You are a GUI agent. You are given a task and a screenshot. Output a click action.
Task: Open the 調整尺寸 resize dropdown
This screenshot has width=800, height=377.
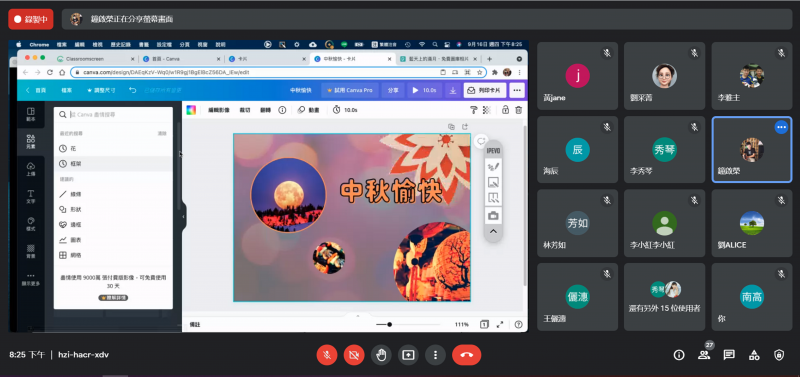[102, 90]
